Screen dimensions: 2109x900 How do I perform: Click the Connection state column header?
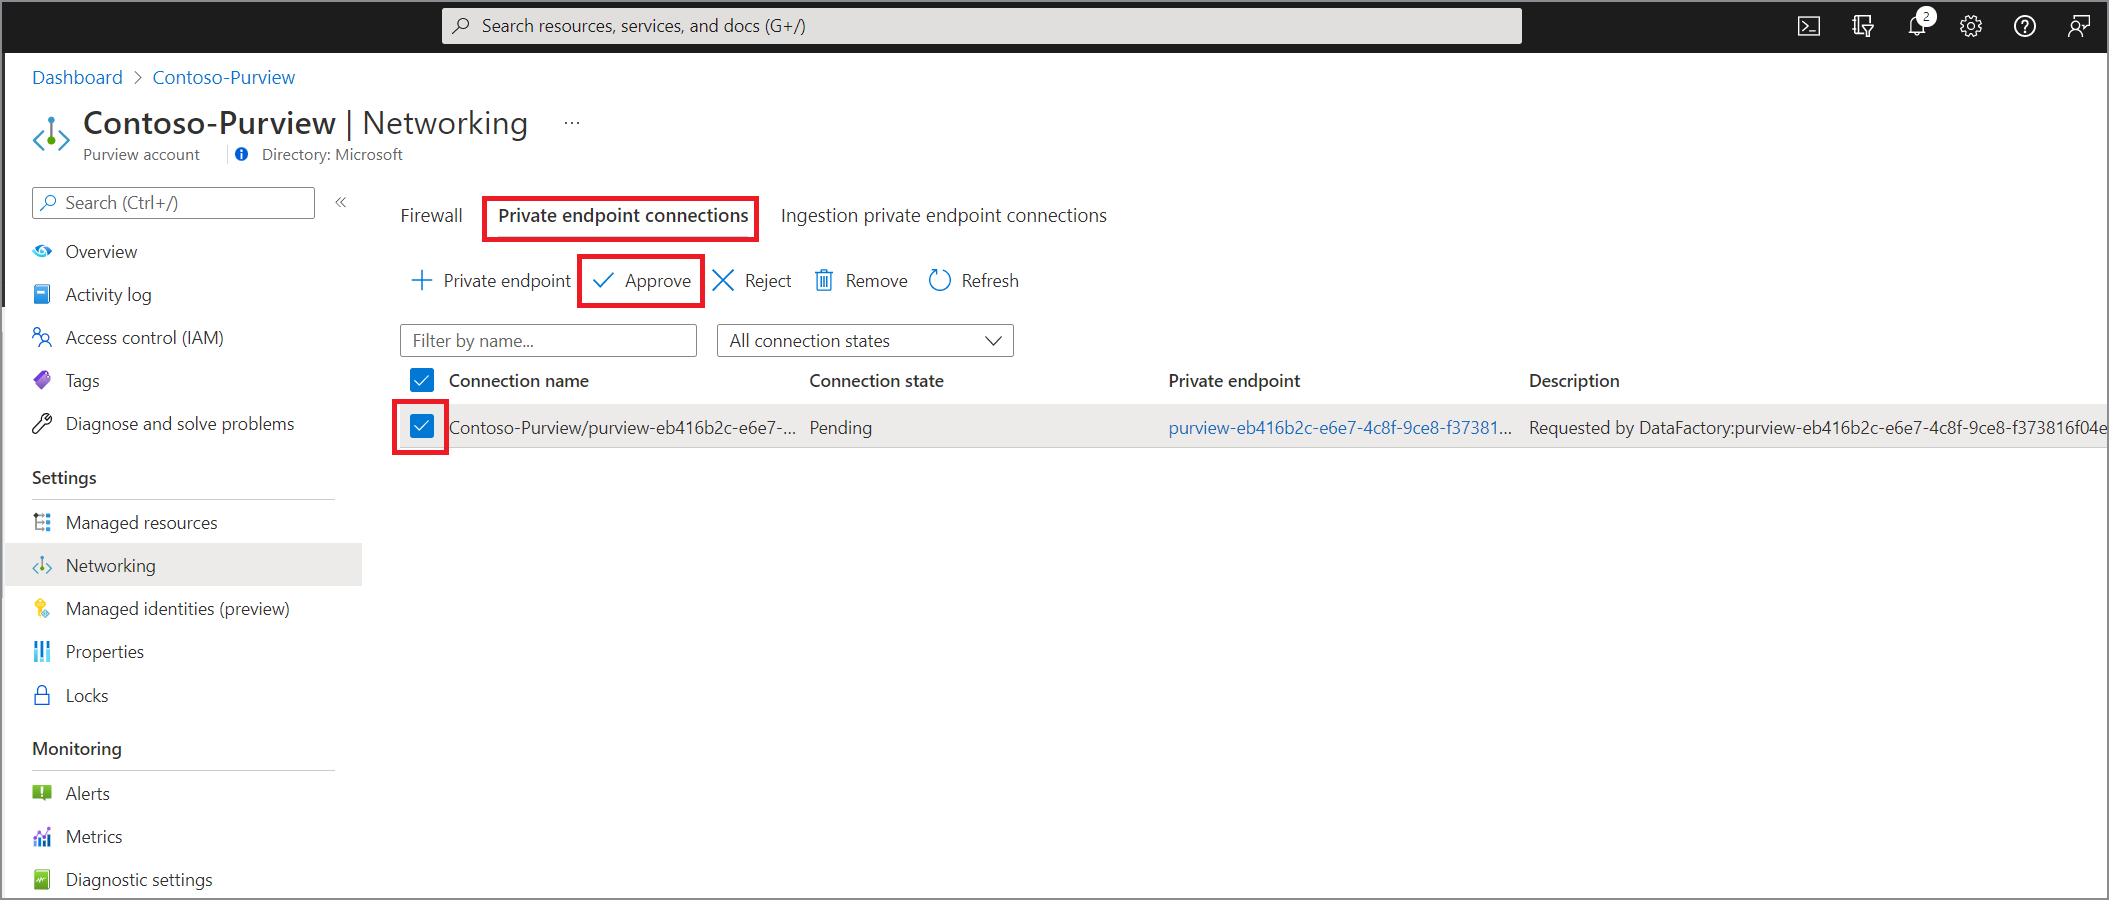click(876, 380)
